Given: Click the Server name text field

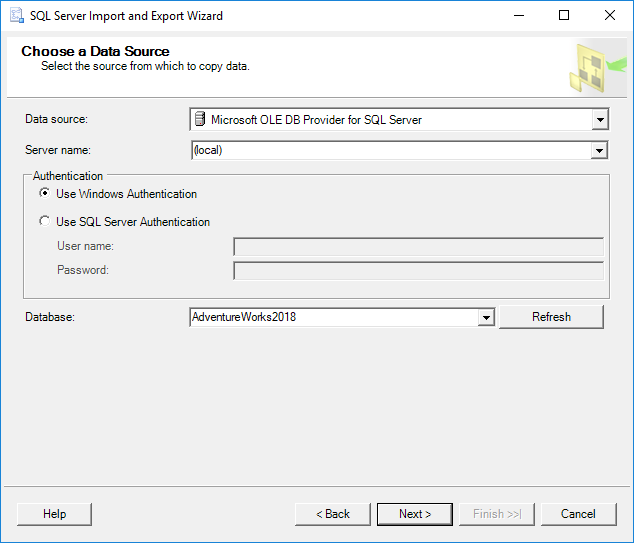Looking at the screenshot, I should point(390,151).
